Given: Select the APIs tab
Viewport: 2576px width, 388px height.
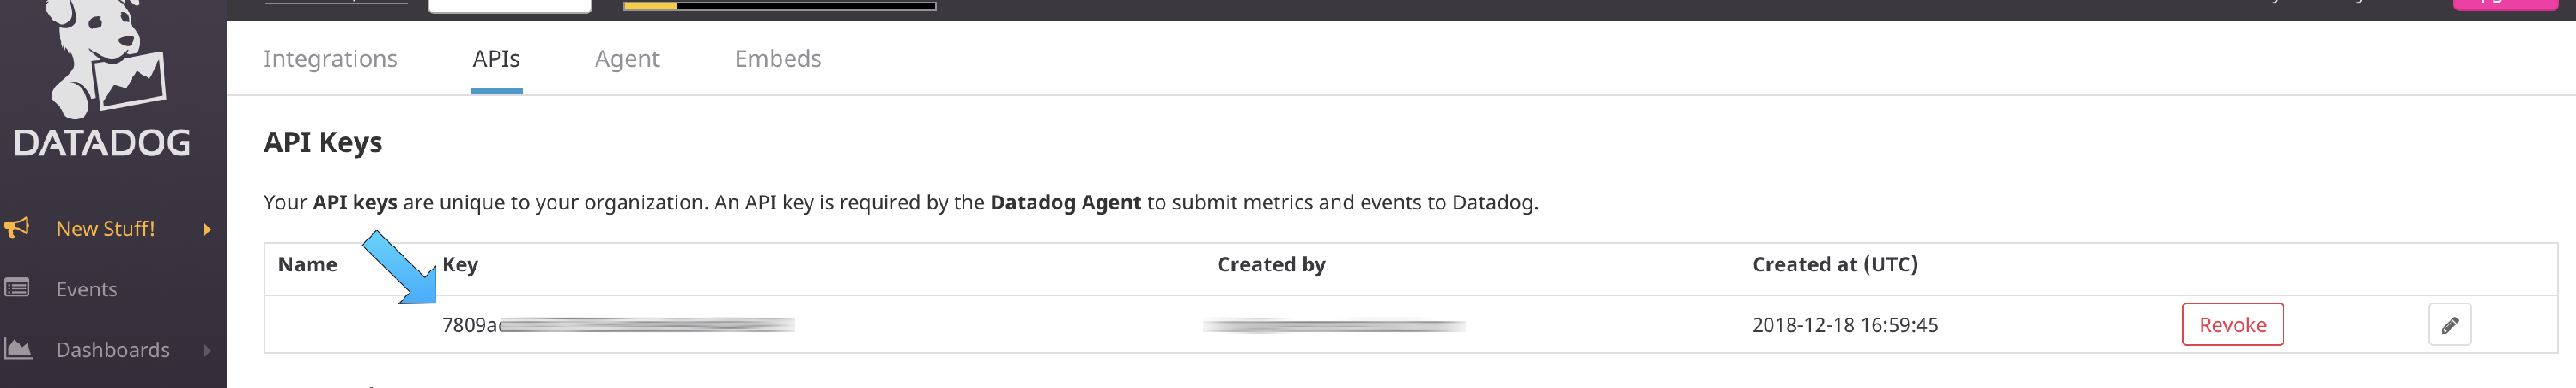Looking at the screenshot, I should (x=496, y=59).
